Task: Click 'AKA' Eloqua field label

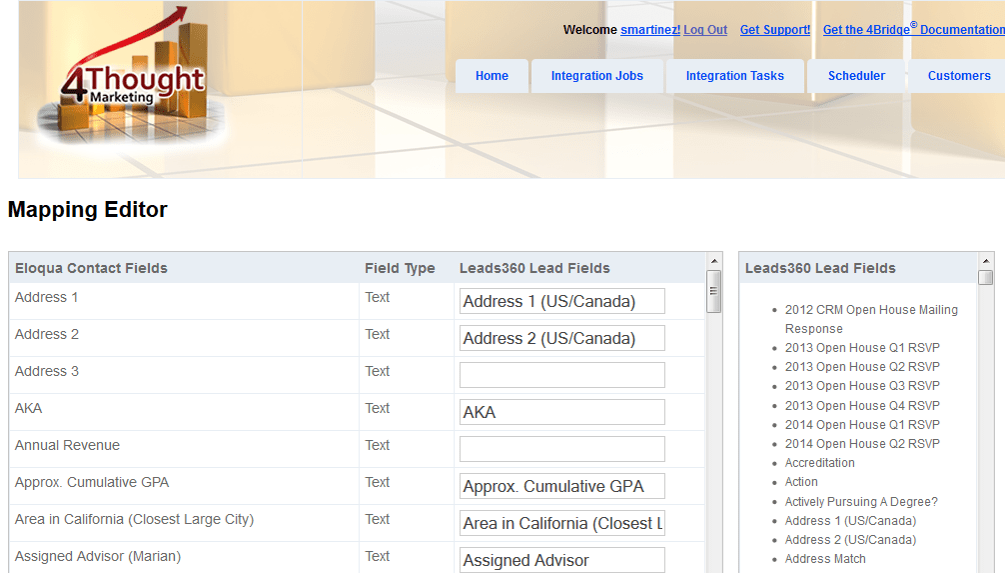Action: click(x=28, y=408)
